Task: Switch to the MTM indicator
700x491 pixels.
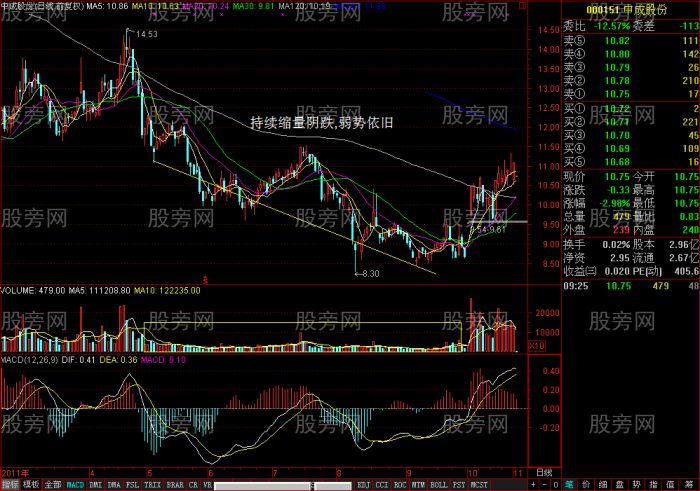Action: [418, 485]
